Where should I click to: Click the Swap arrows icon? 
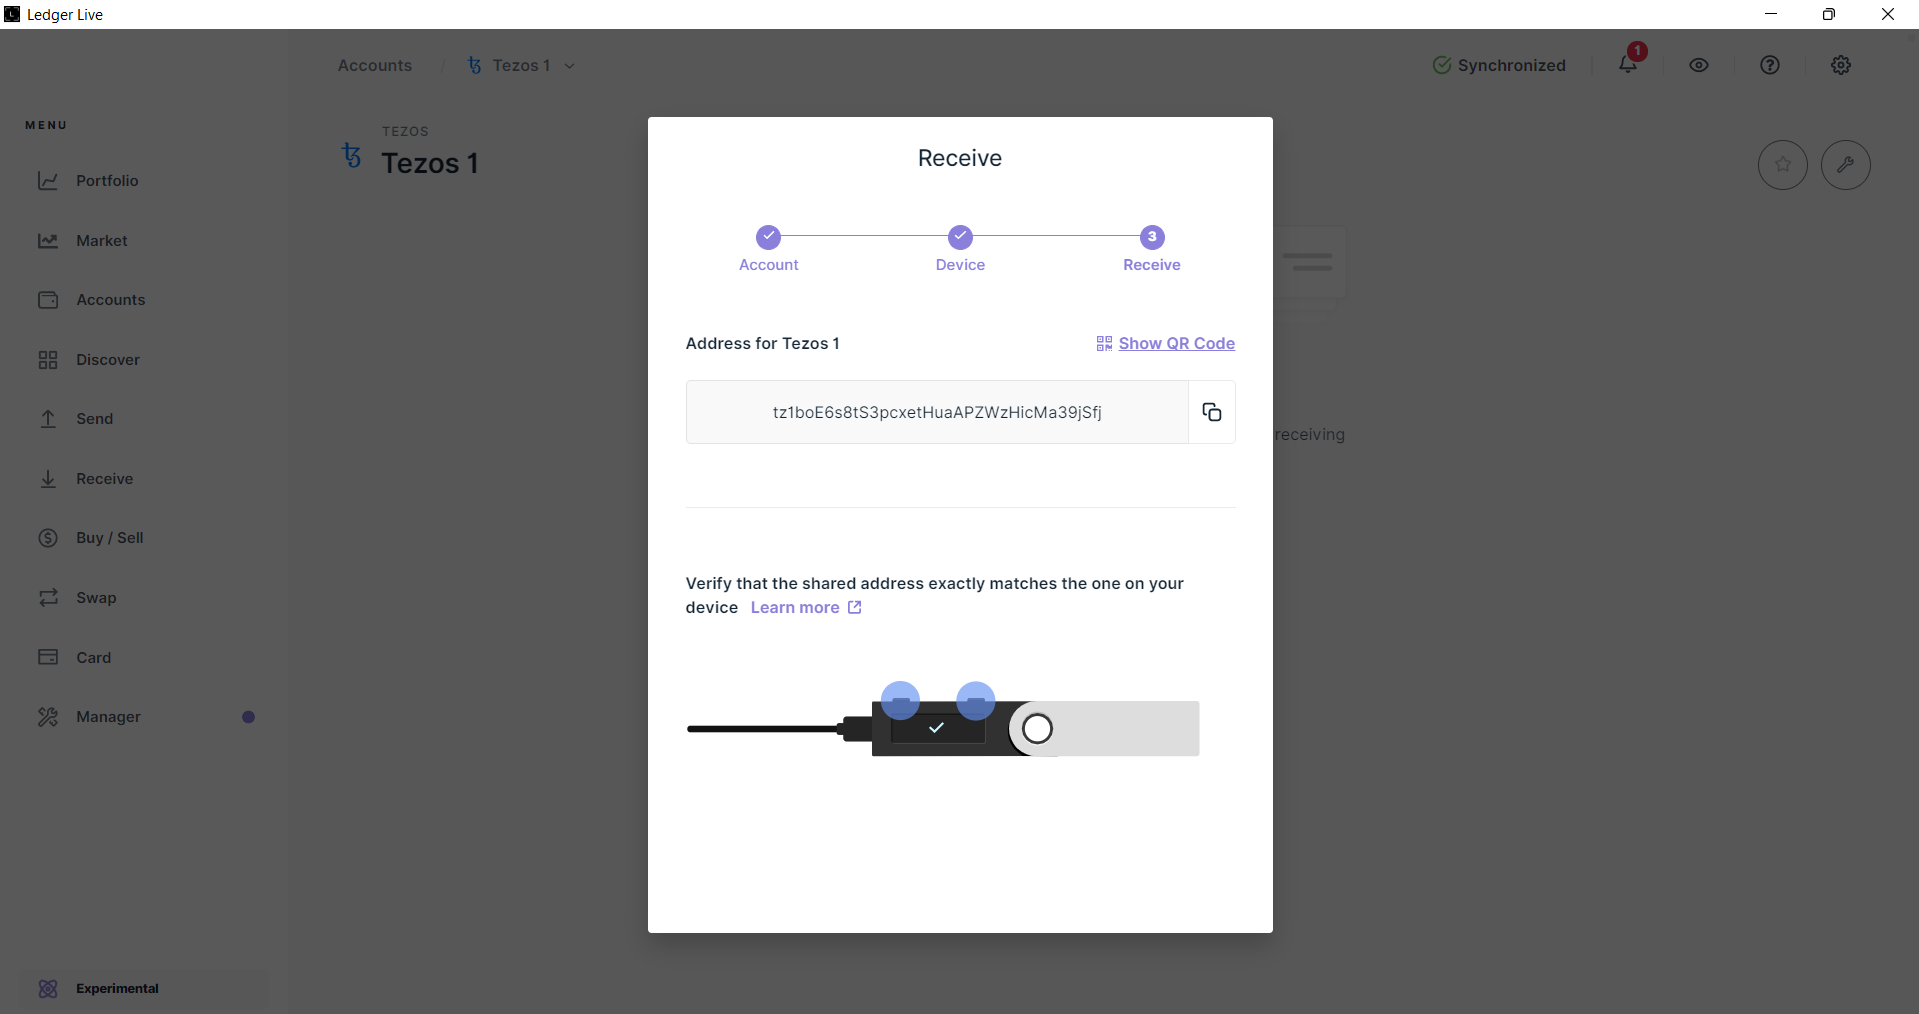(48, 598)
